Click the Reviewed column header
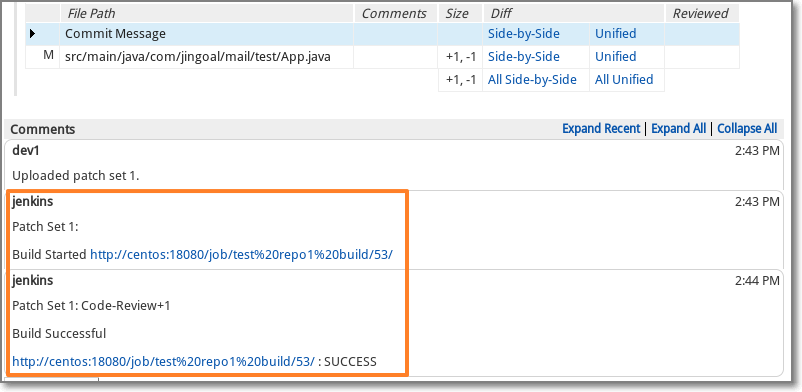This screenshot has width=802, height=392. [x=702, y=14]
